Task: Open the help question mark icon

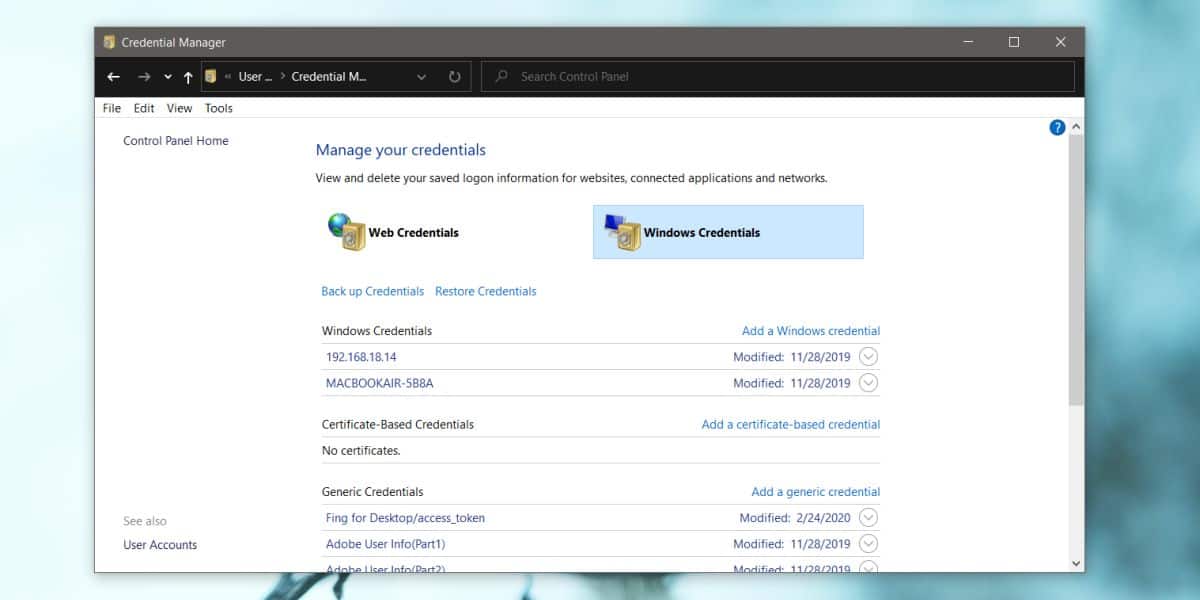Action: 1057,128
